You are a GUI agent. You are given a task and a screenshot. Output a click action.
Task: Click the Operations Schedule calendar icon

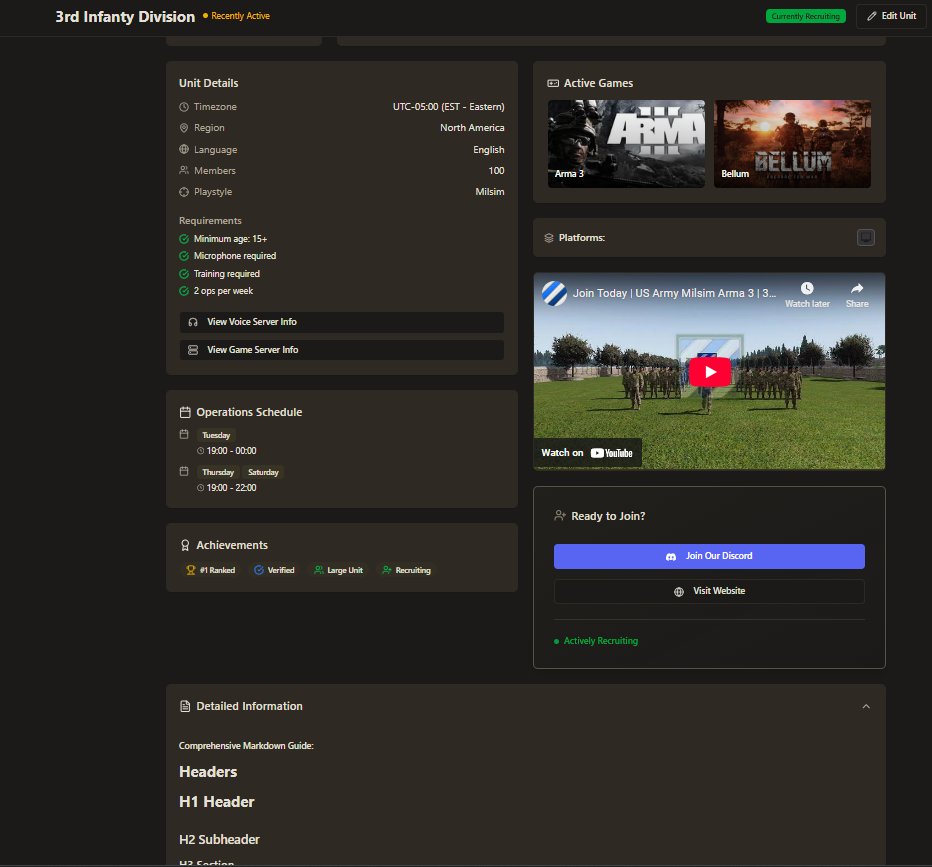[x=185, y=412]
